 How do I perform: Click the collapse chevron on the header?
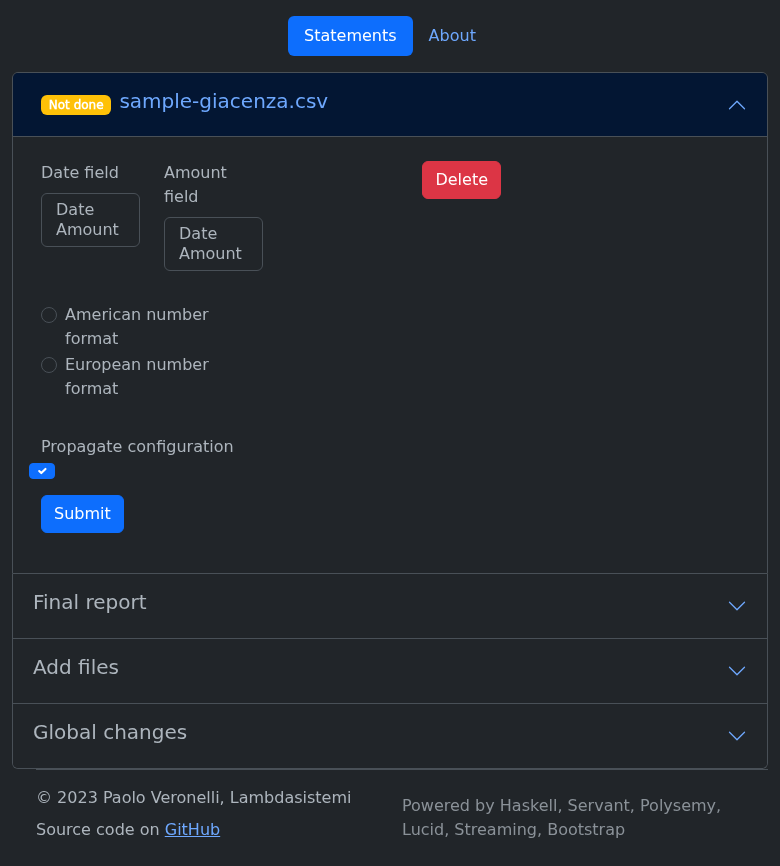[x=737, y=104]
